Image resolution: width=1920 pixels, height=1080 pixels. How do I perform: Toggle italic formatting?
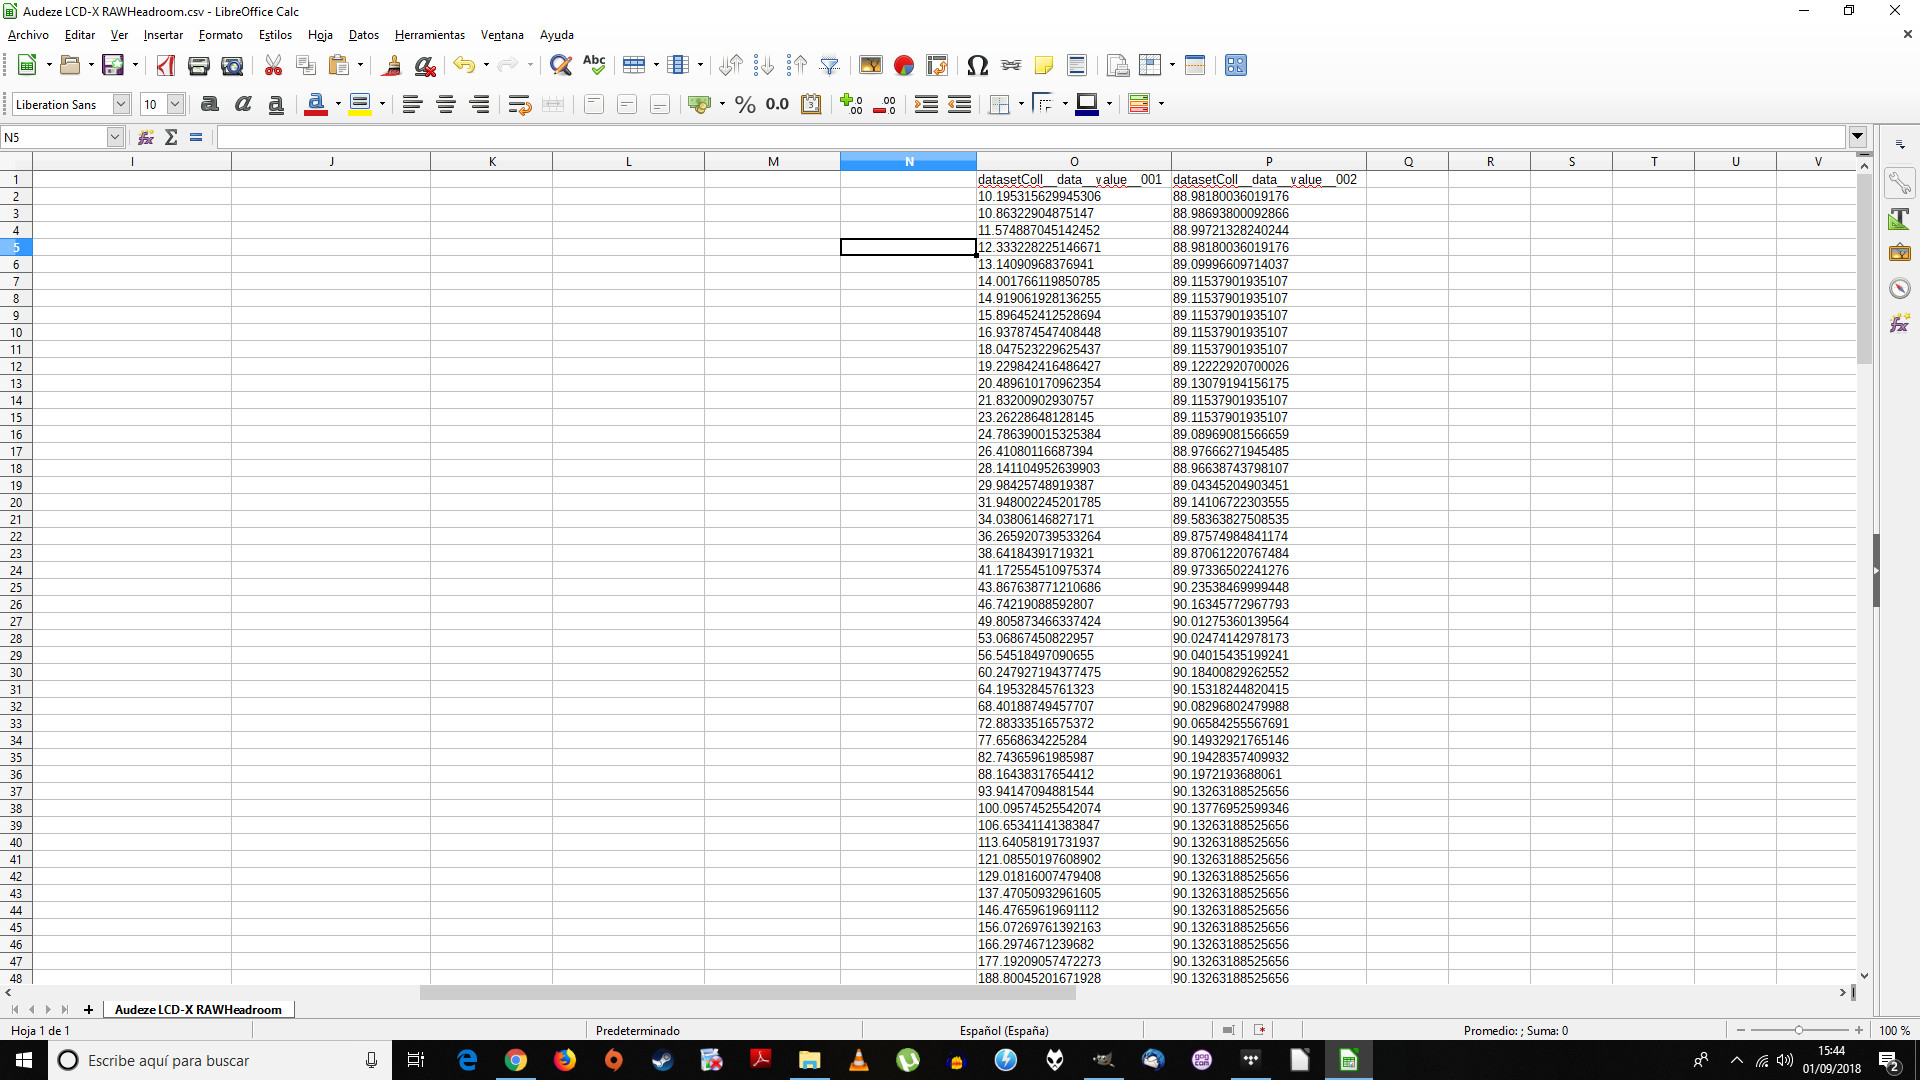pos(242,104)
